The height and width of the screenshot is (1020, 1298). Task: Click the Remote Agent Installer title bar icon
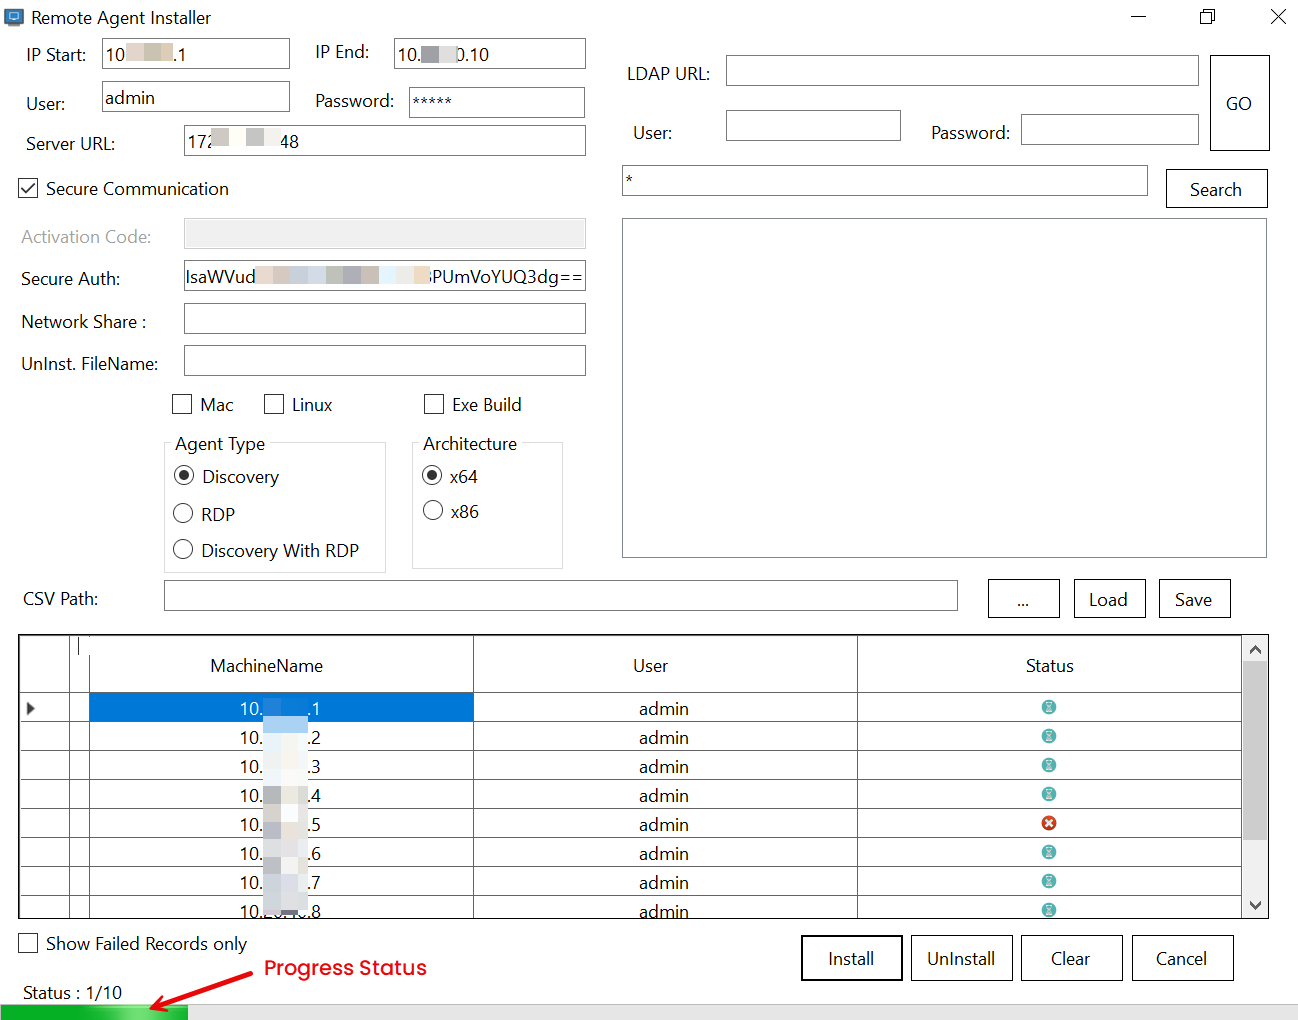click(14, 17)
